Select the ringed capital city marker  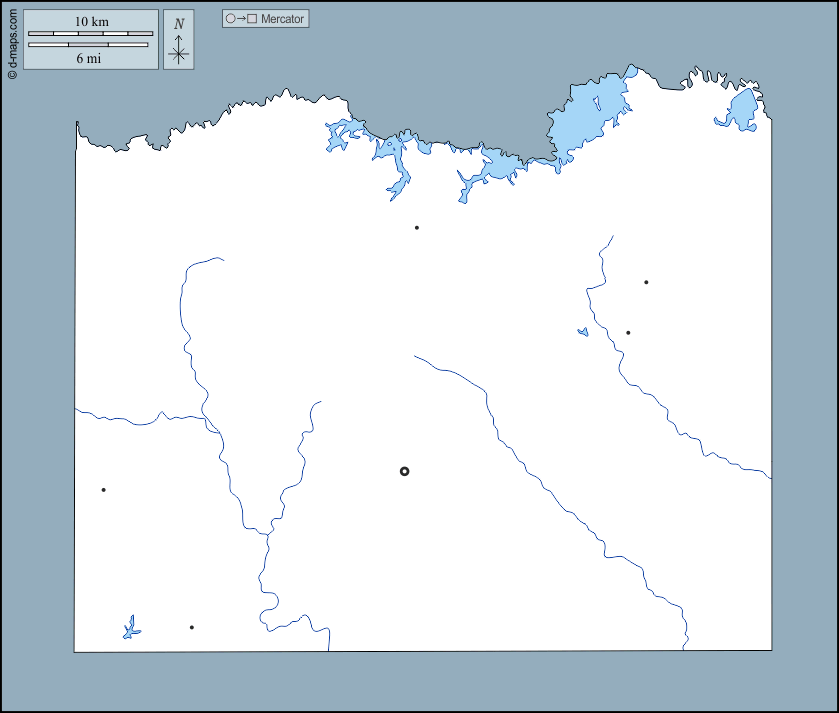404,471
